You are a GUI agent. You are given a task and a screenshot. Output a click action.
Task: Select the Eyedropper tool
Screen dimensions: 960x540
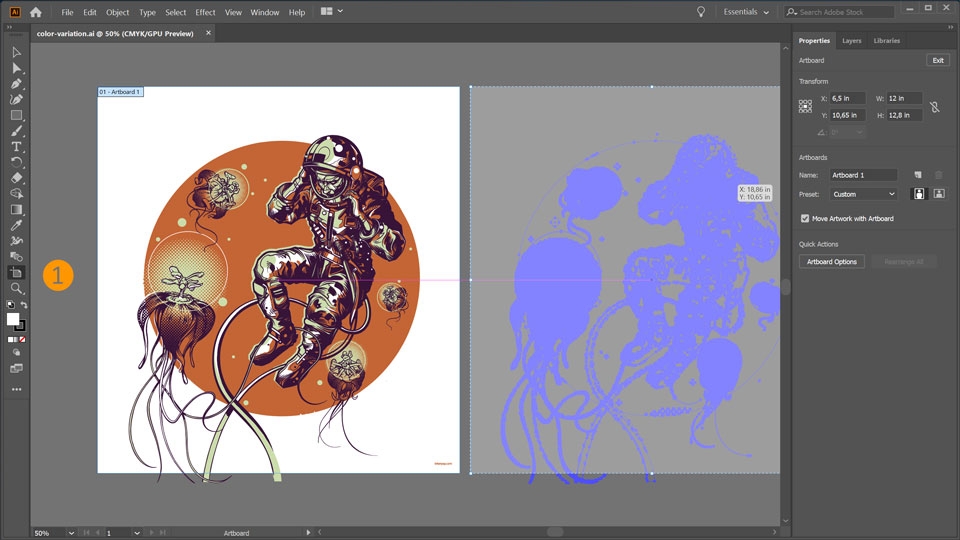coord(17,225)
